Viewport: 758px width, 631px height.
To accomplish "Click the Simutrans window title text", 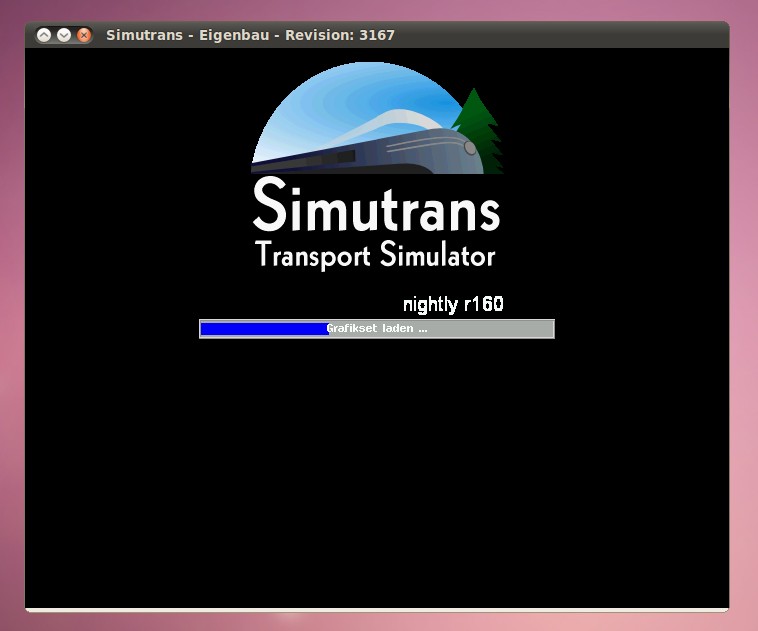I will (250, 35).
